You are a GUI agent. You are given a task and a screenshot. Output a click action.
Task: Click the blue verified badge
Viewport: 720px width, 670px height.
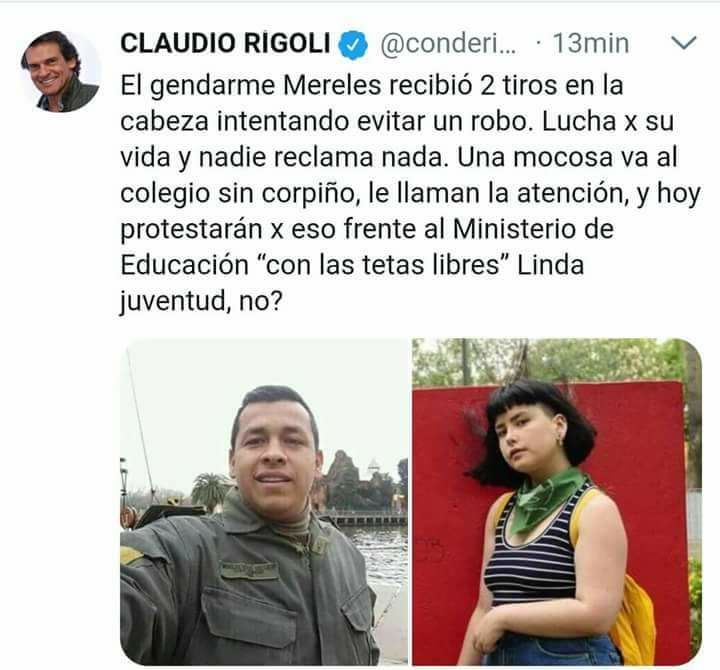point(353,45)
